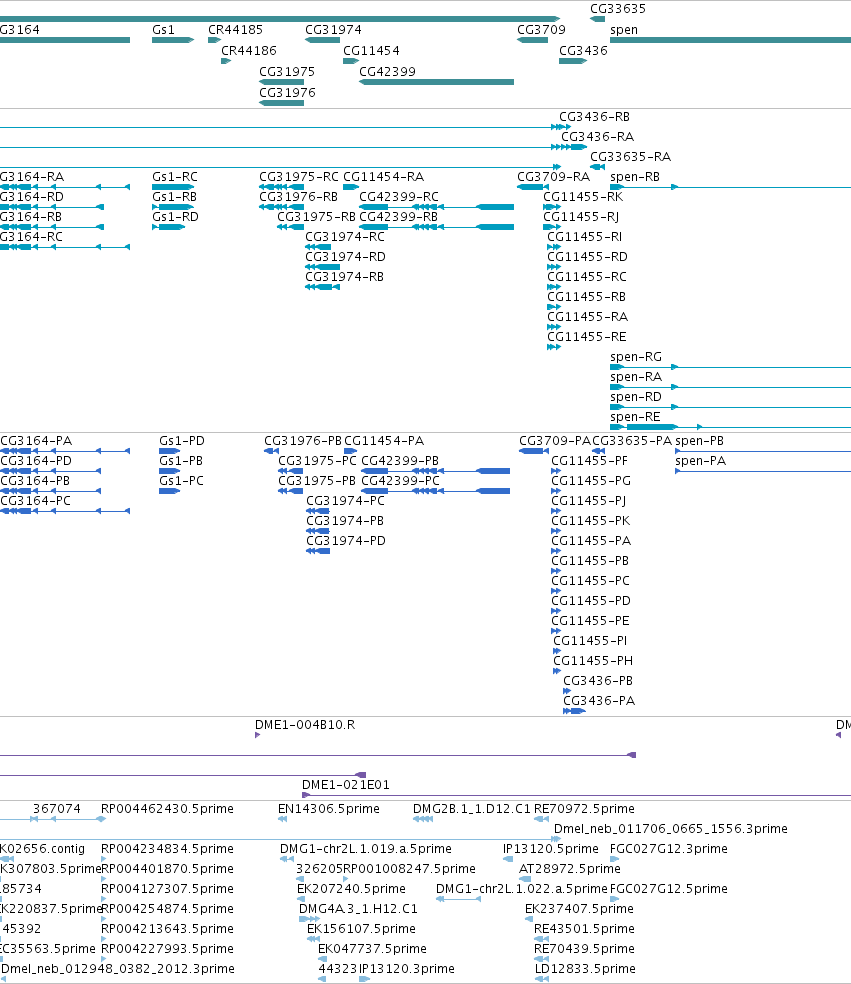
Task: Select EST FGC027G12.3prime
Action: (668, 849)
